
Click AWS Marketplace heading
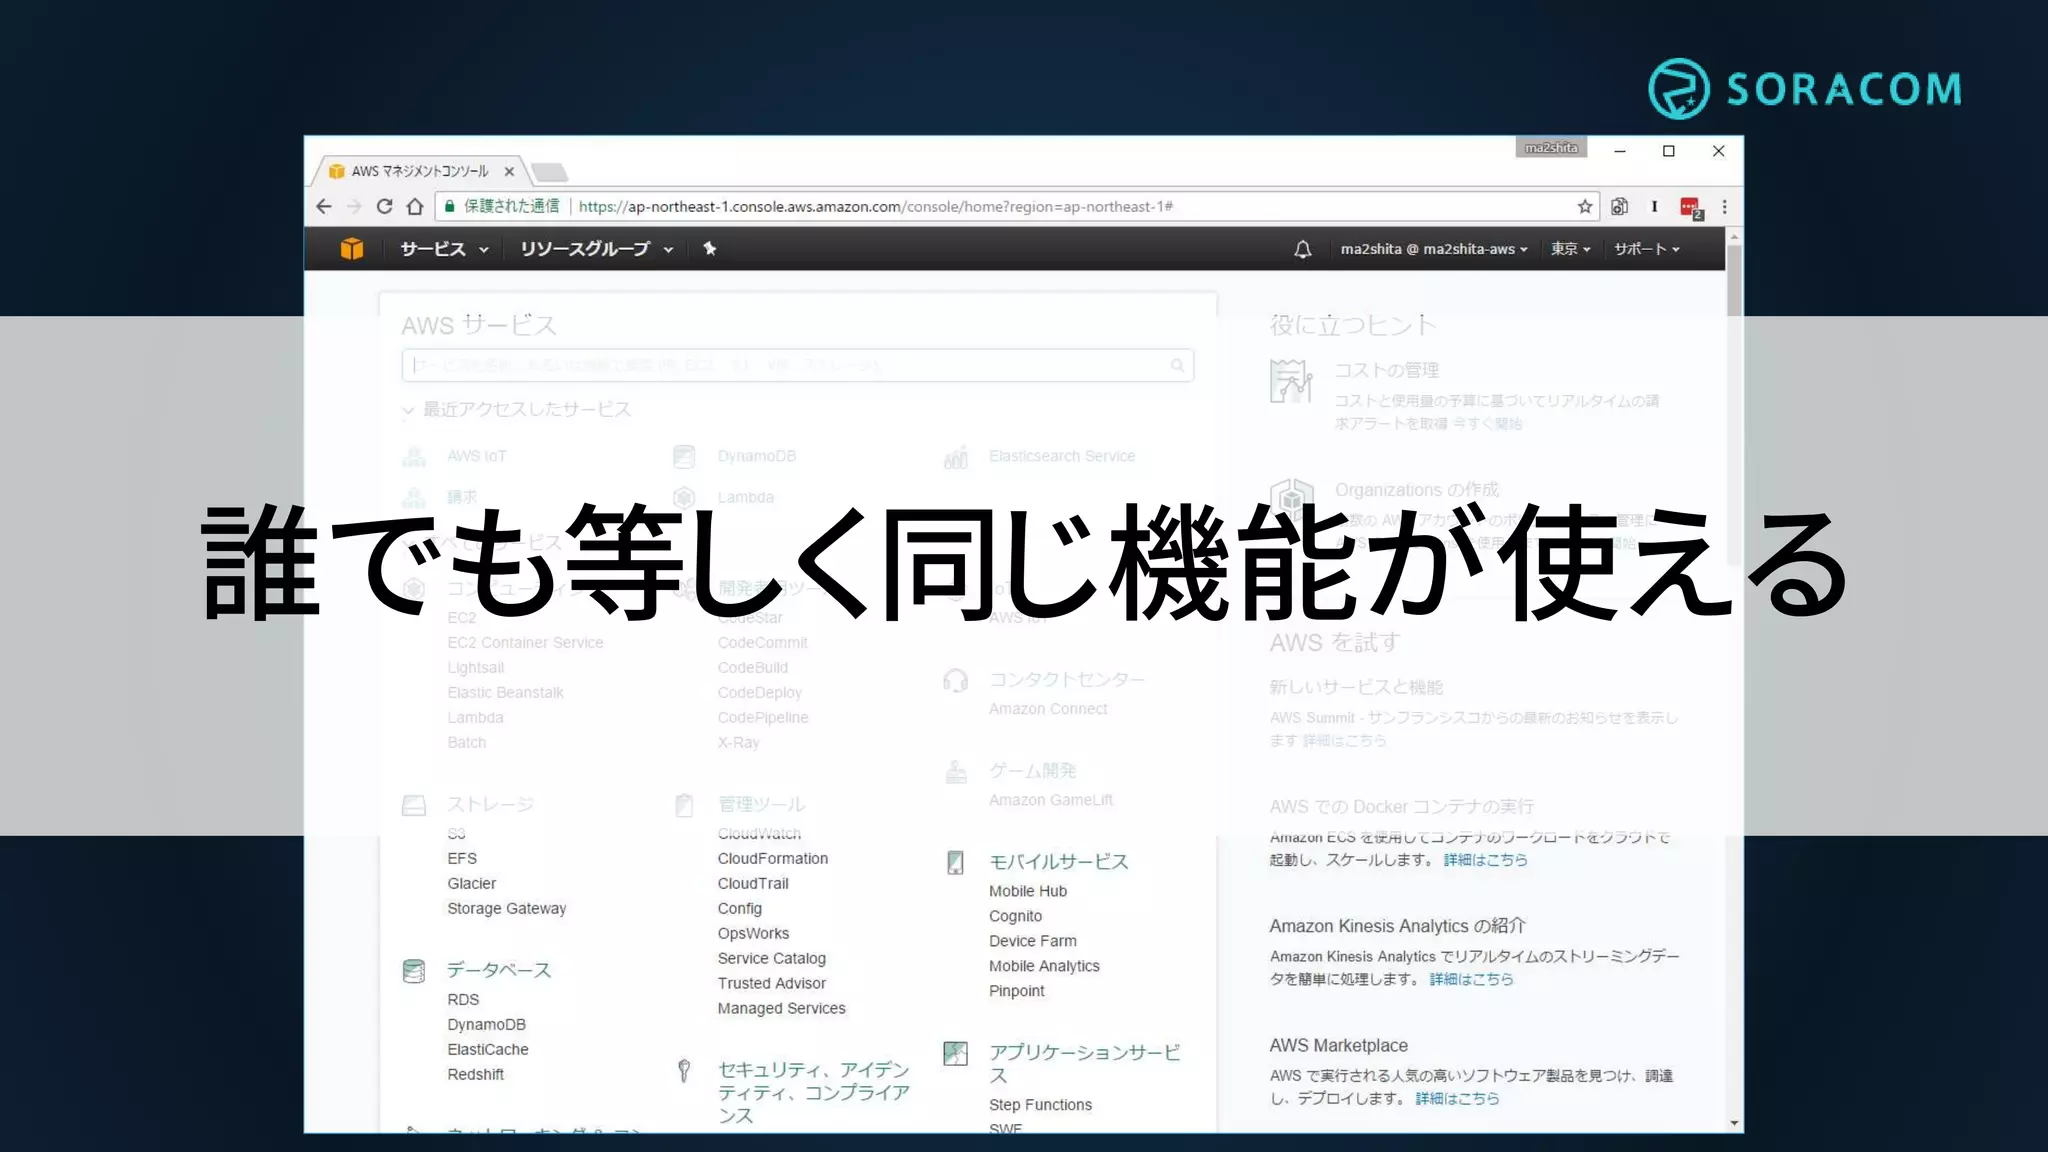(x=1339, y=1046)
